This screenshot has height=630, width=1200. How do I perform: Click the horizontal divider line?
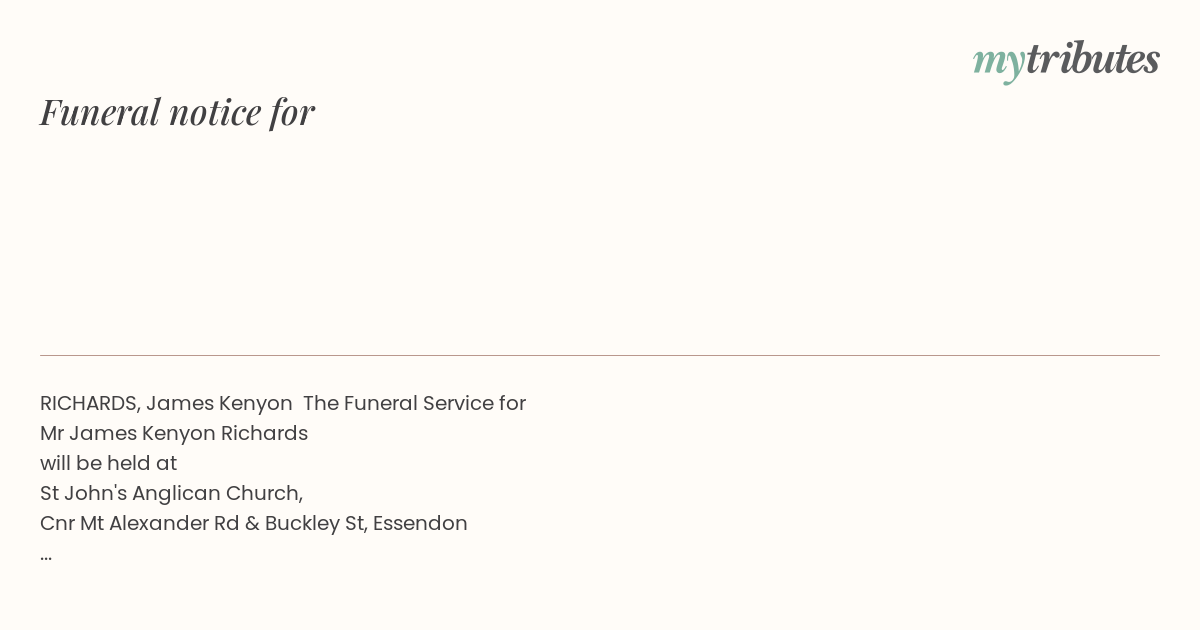pos(600,355)
